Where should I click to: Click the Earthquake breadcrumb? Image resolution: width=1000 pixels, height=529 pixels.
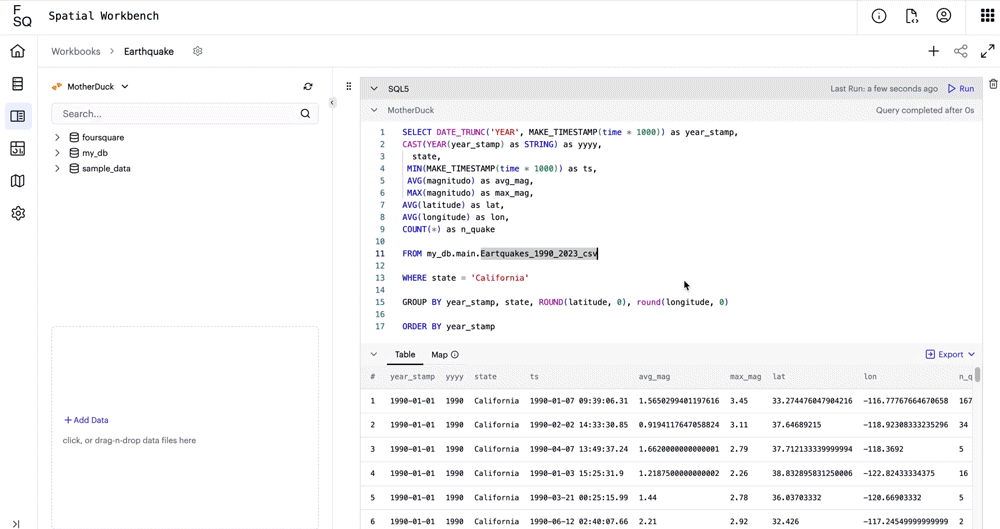click(x=149, y=51)
